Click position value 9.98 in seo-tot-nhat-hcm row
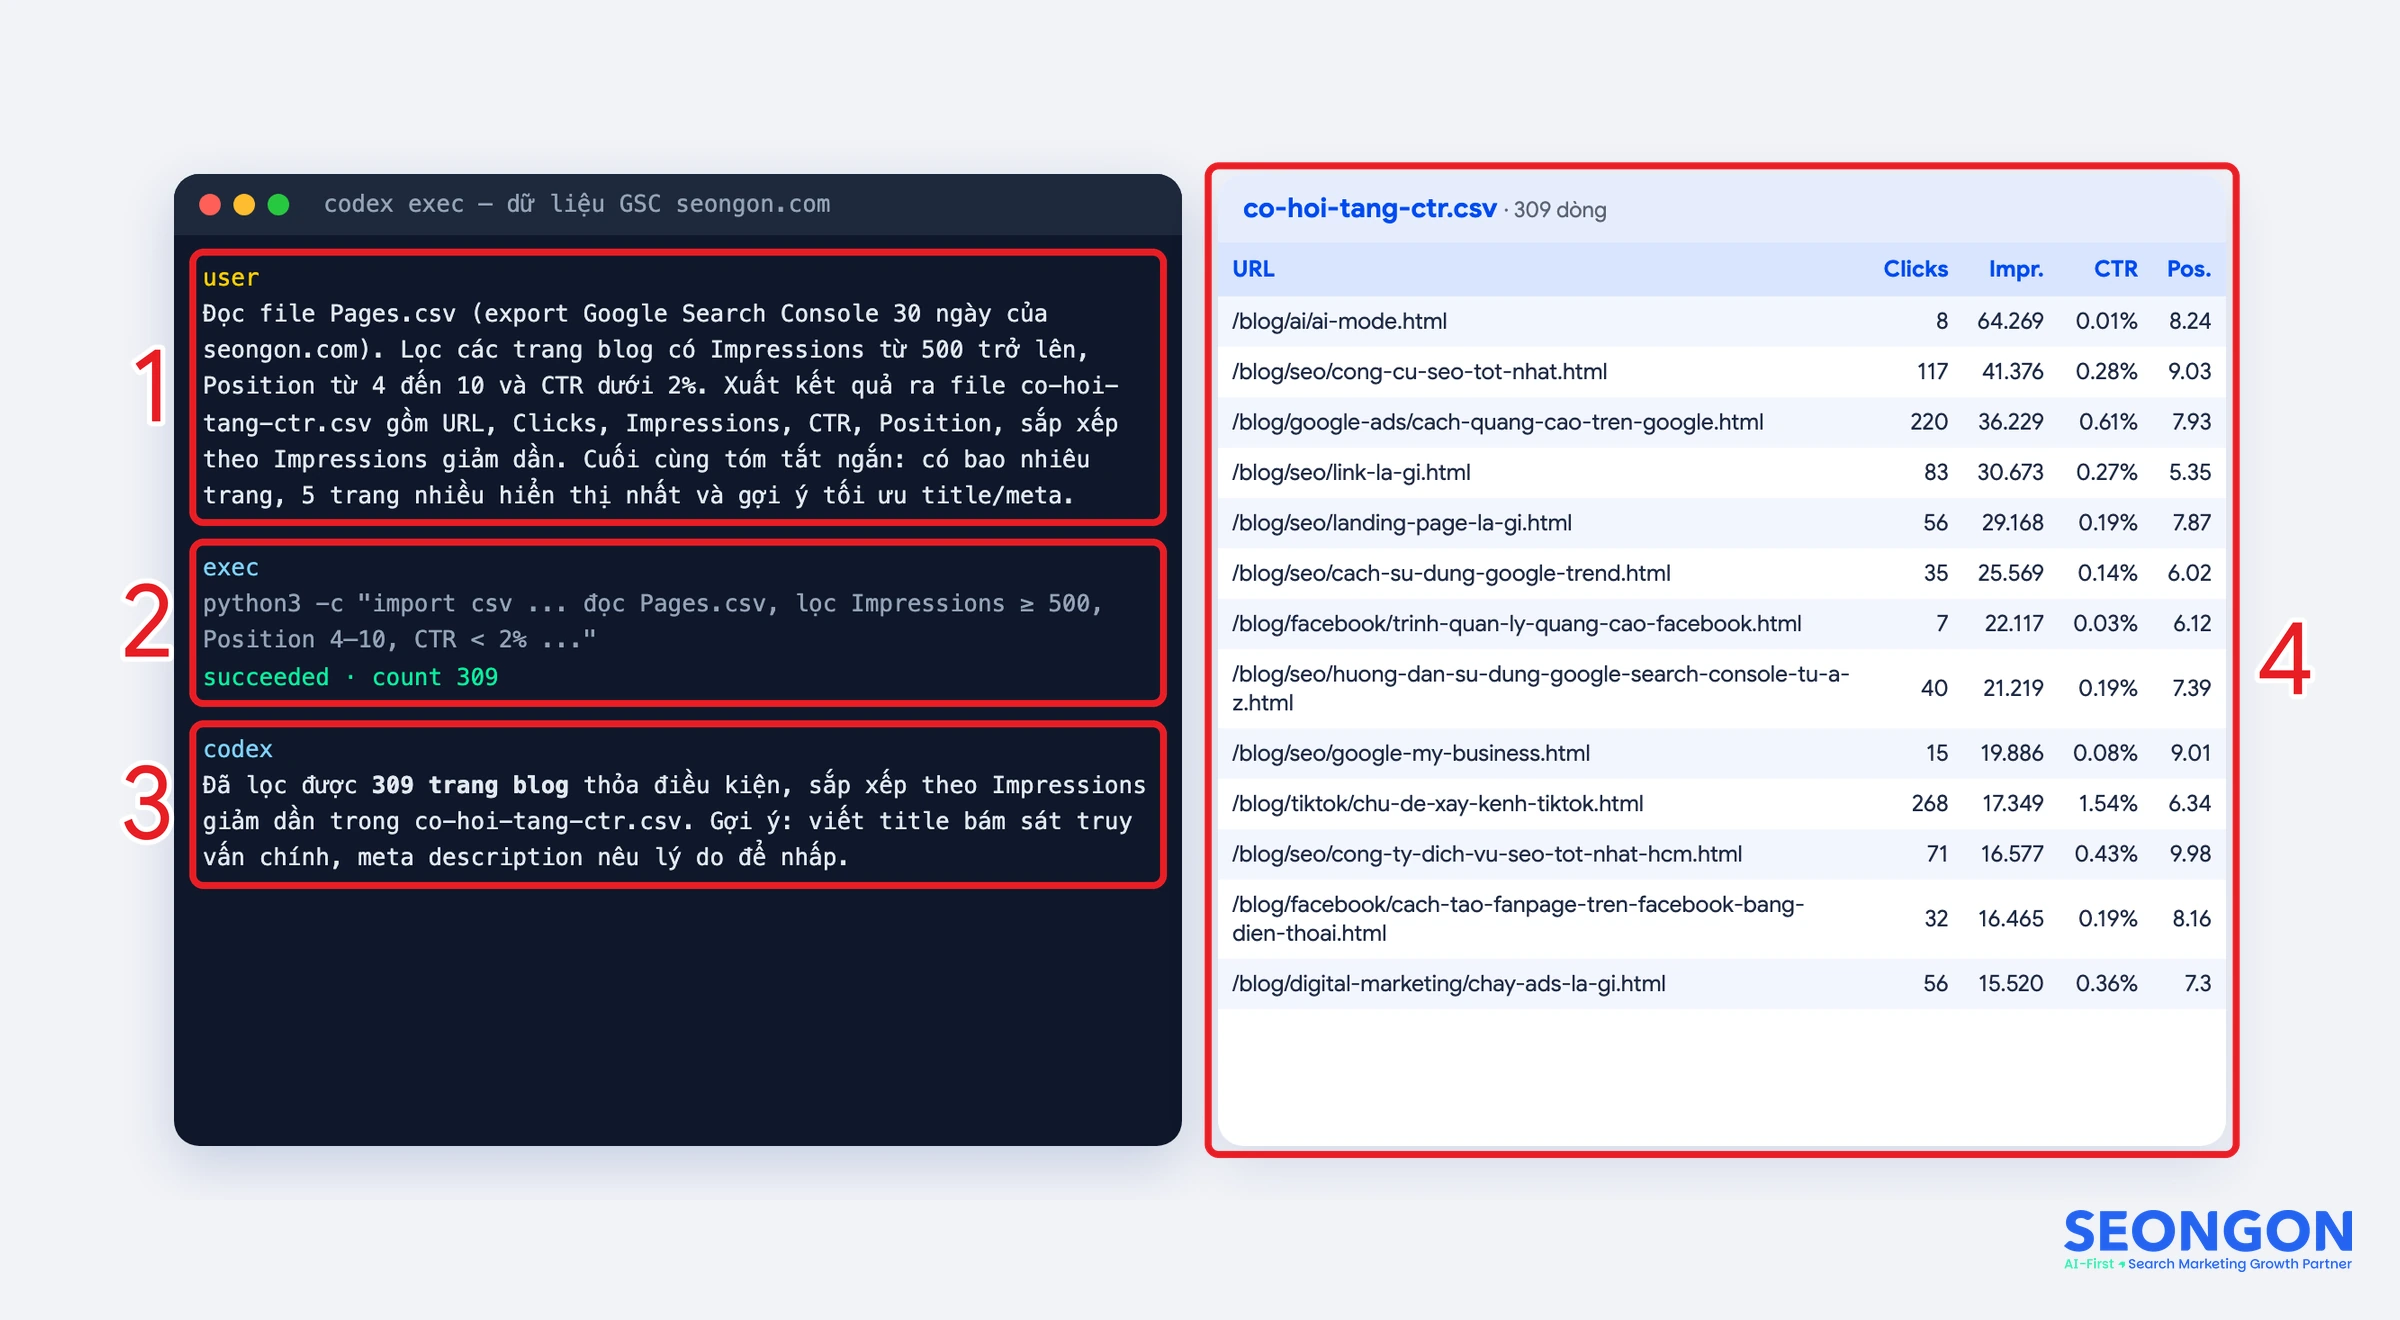2400x1320 pixels. tap(2189, 854)
